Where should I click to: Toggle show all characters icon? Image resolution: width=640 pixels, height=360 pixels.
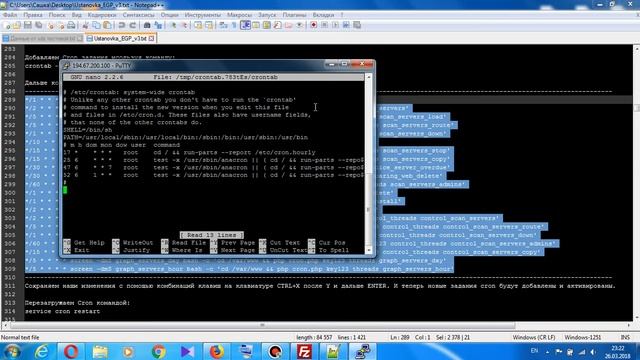pyautogui.click(x=234, y=25)
